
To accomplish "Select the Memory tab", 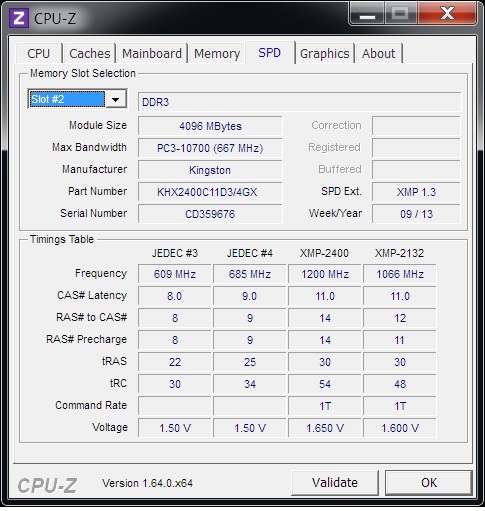I will [x=217, y=53].
